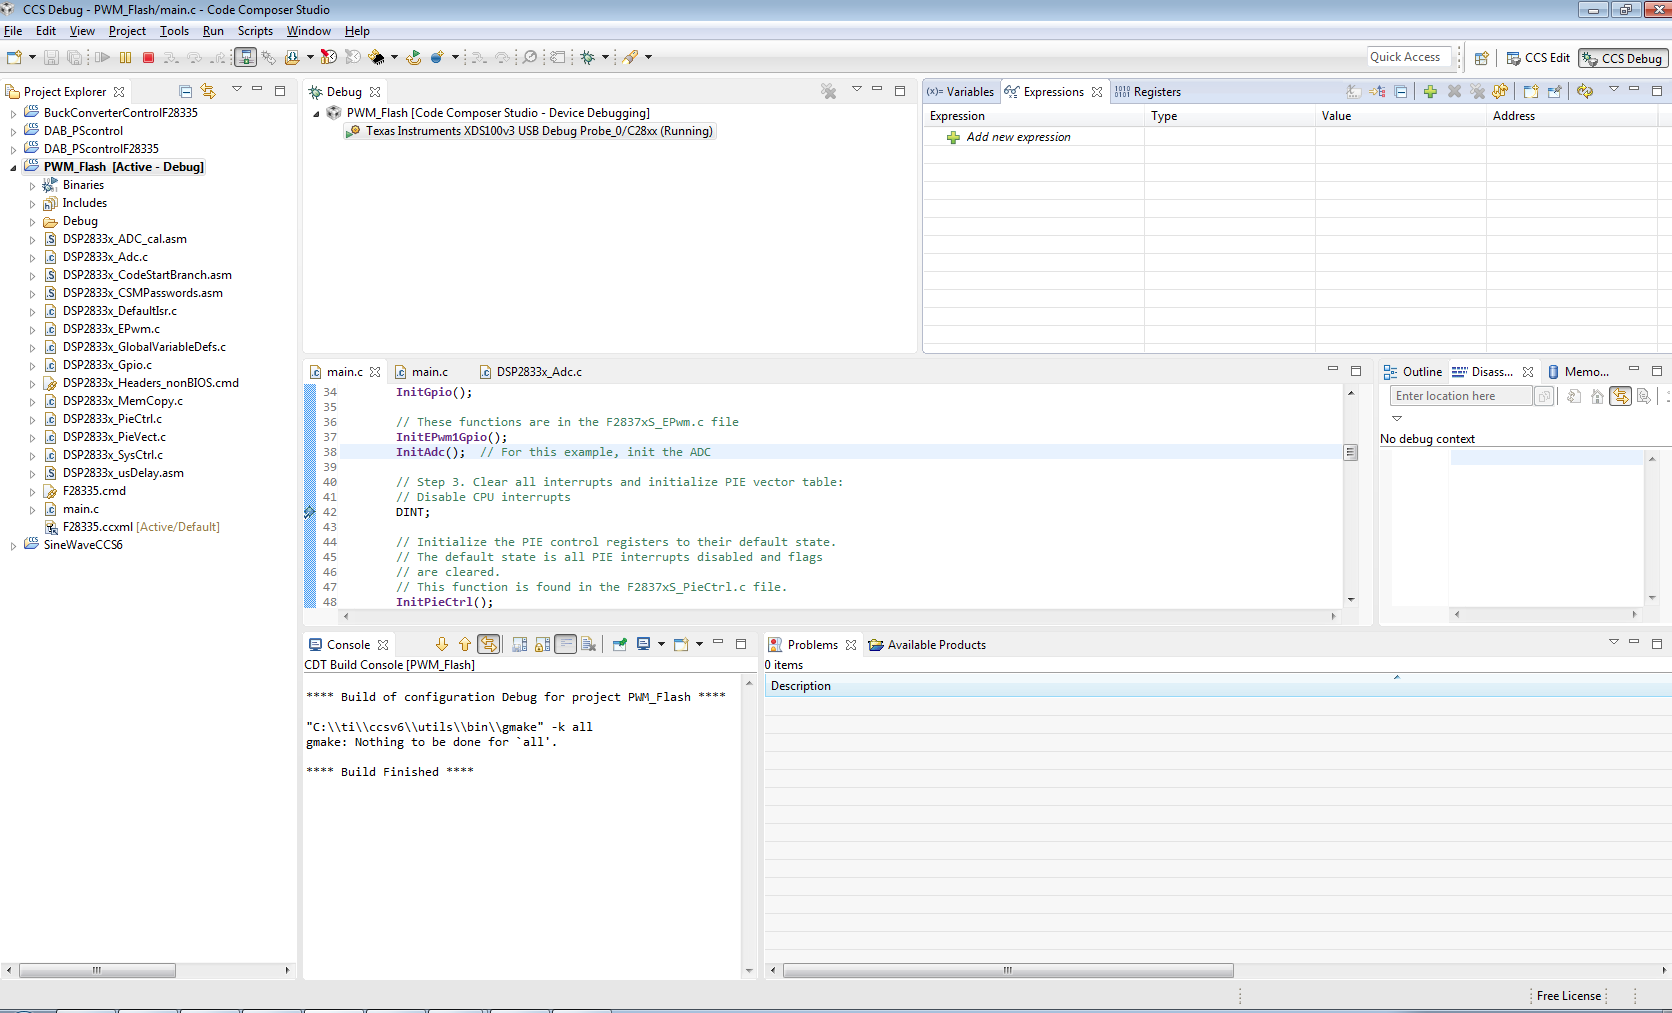Expand the PWM_Flash Includes folder
This screenshot has width=1672, height=1013.
(33, 203)
